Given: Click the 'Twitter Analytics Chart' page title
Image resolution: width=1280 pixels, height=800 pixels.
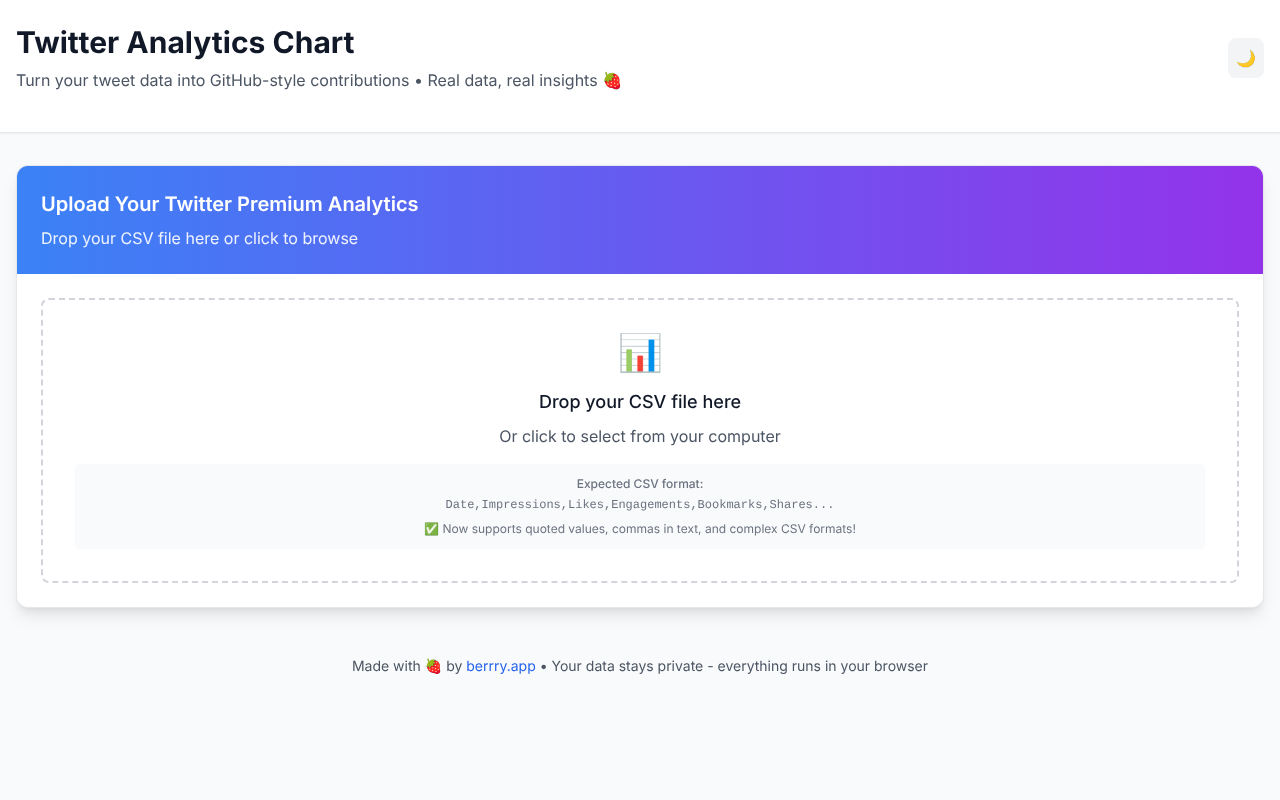Looking at the screenshot, I should click(185, 42).
